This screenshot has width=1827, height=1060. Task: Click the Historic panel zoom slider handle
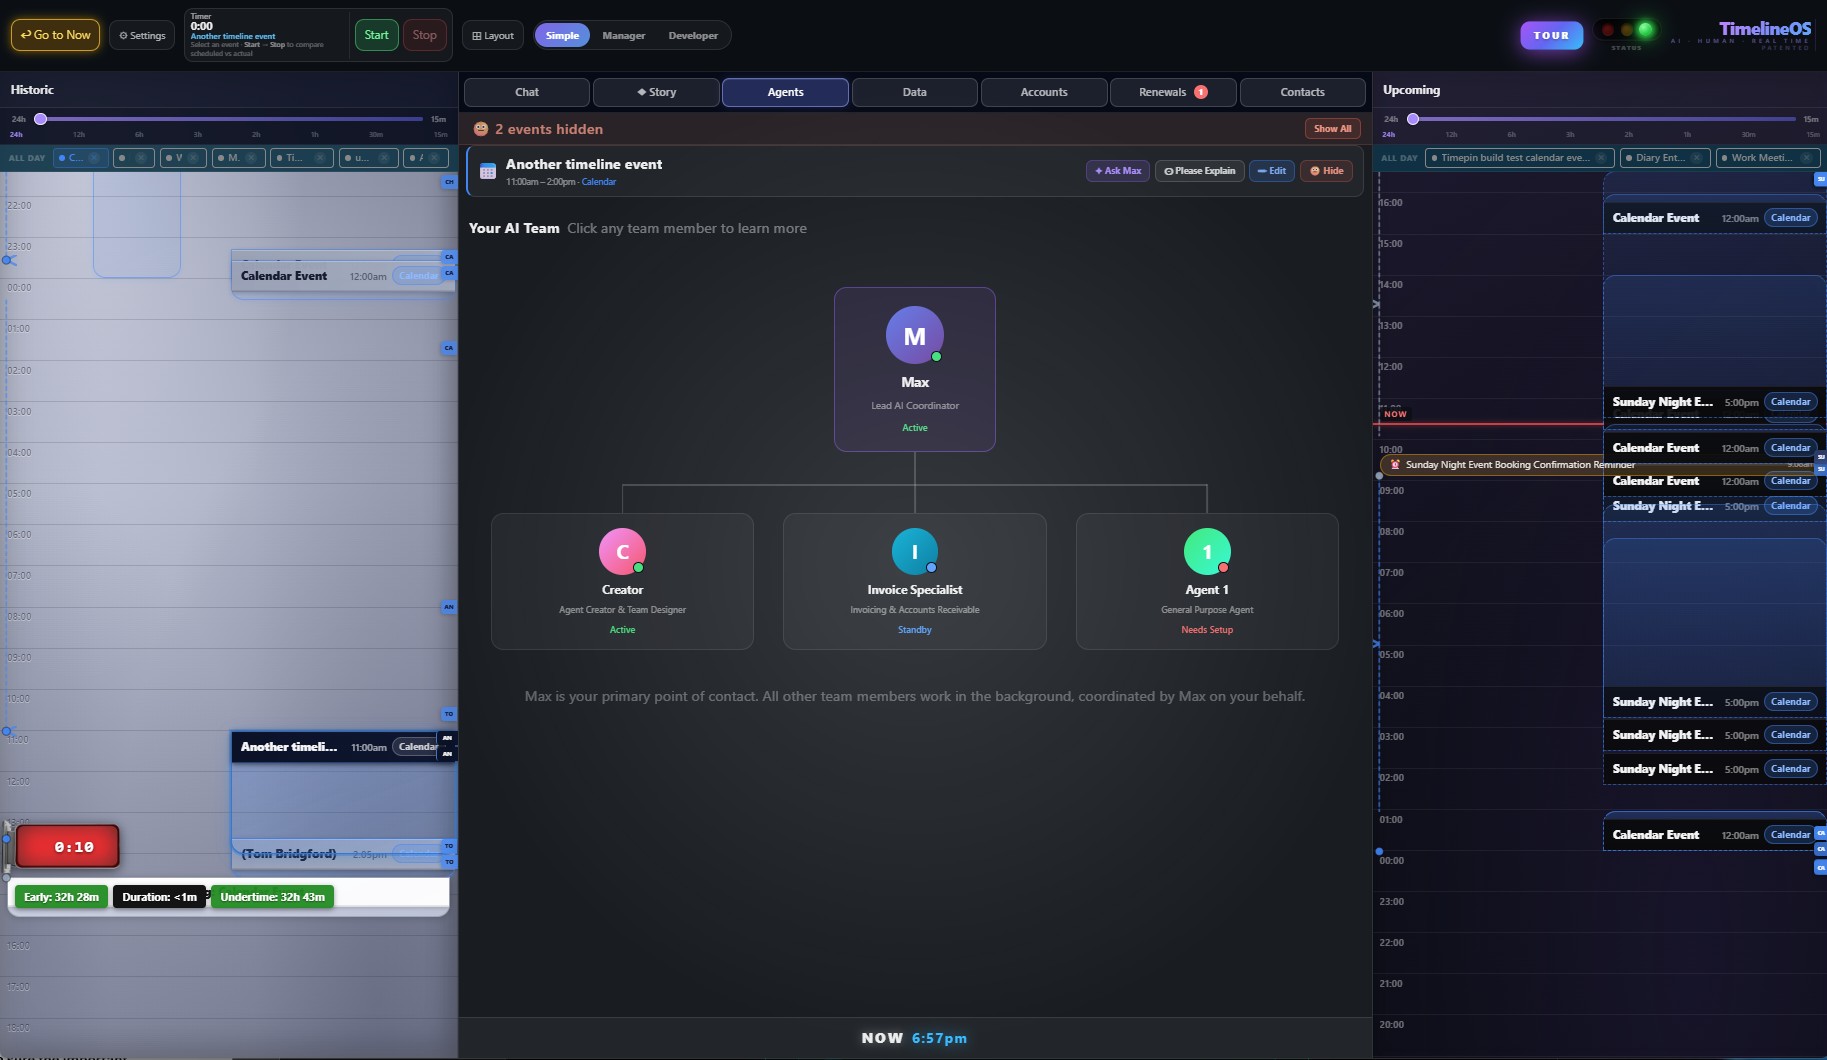(41, 119)
